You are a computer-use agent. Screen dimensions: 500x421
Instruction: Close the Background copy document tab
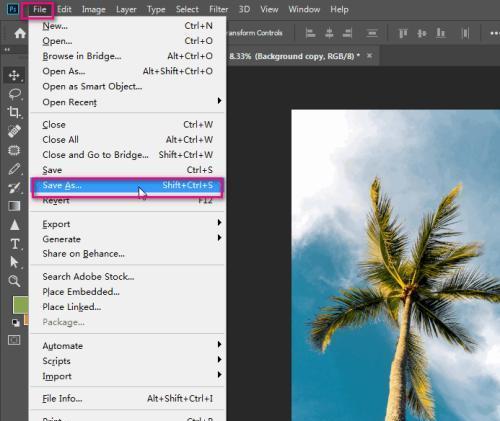pos(369,56)
